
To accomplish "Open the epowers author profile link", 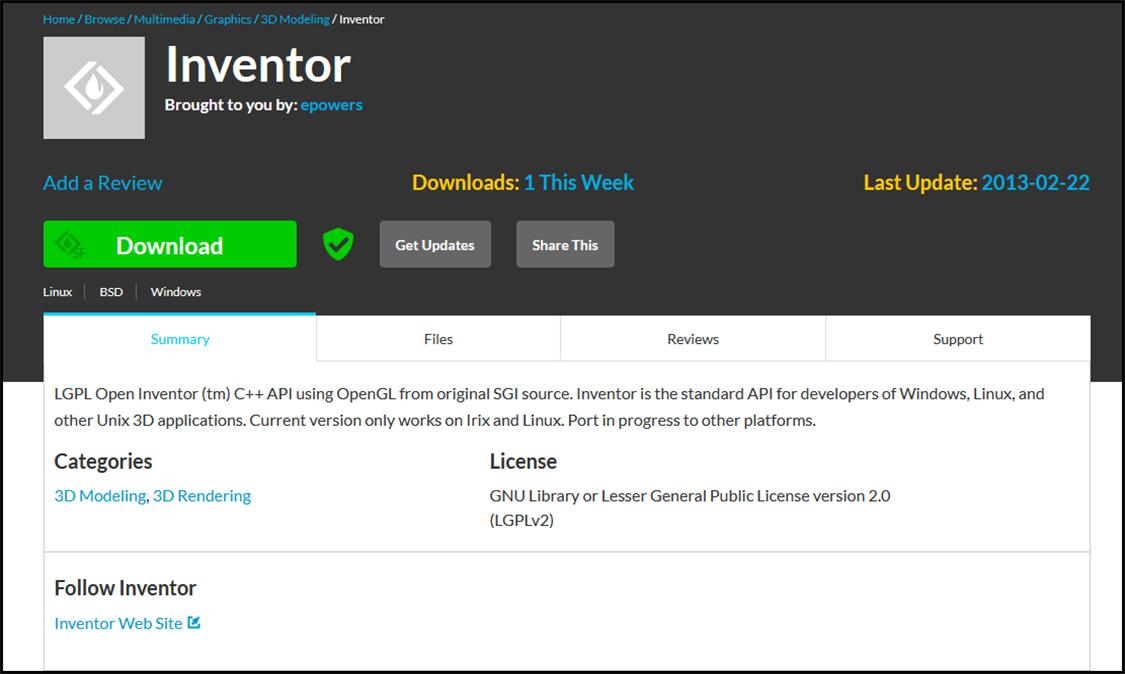I will pyautogui.click(x=331, y=105).
